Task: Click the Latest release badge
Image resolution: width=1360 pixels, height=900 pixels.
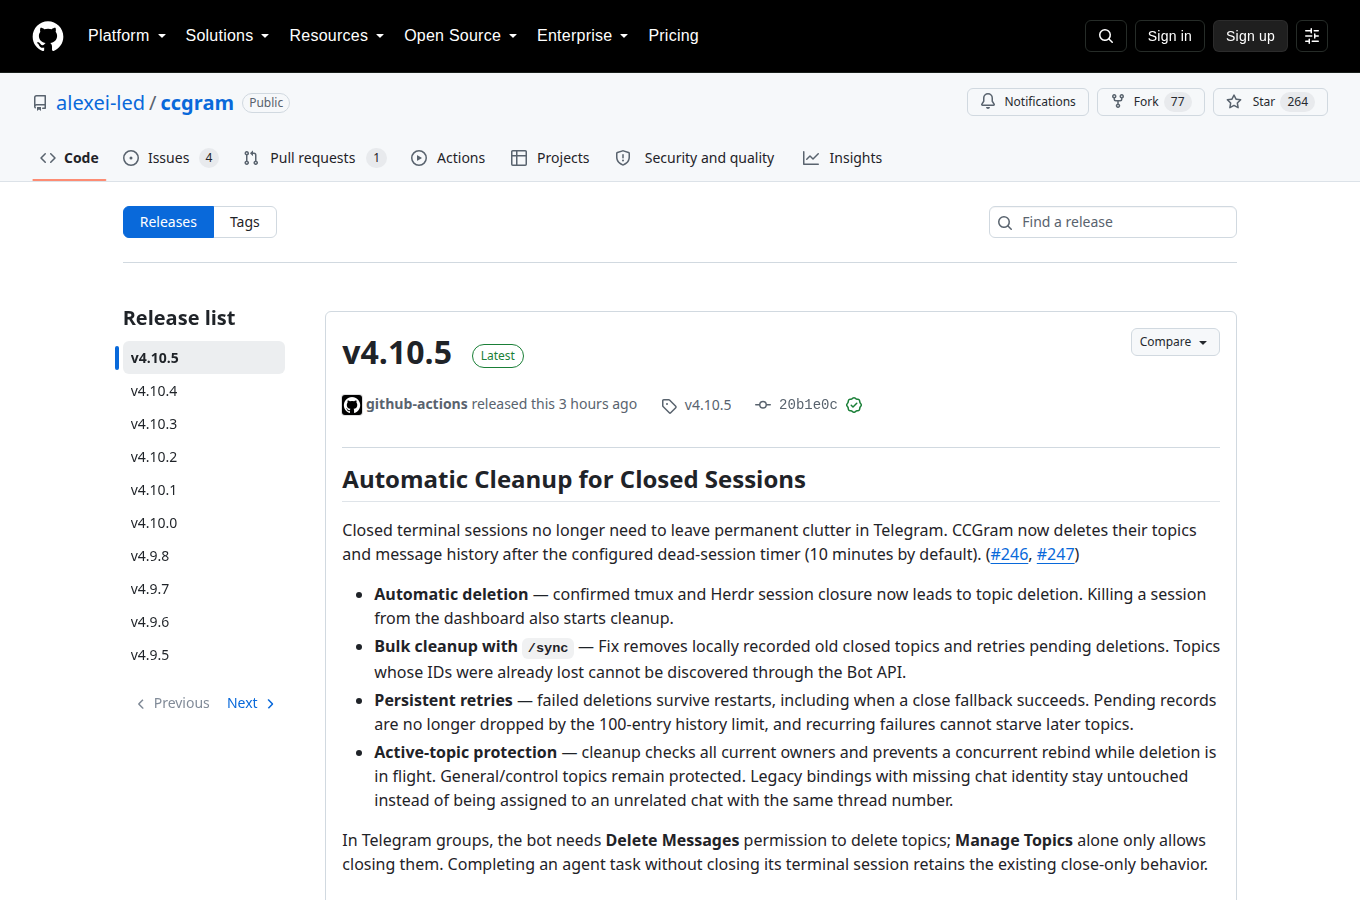Action: pyautogui.click(x=498, y=356)
